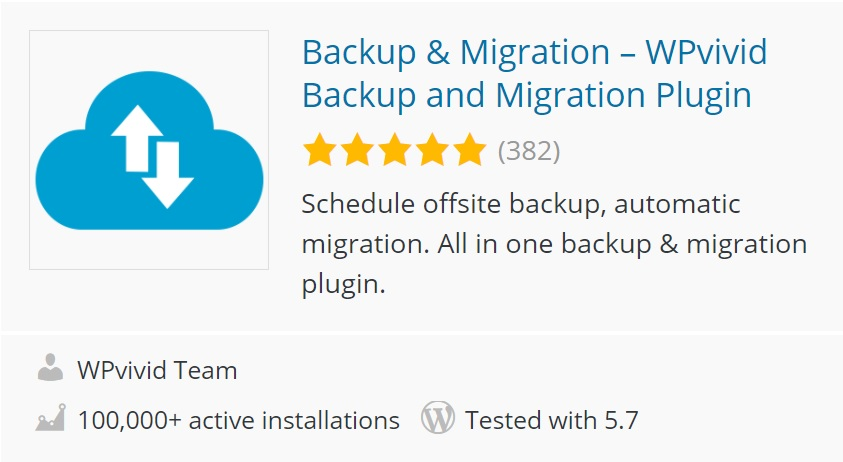Screen dimensions: 843x462
Task: Click the final word 'plugin.' in description
Action: [343, 284]
